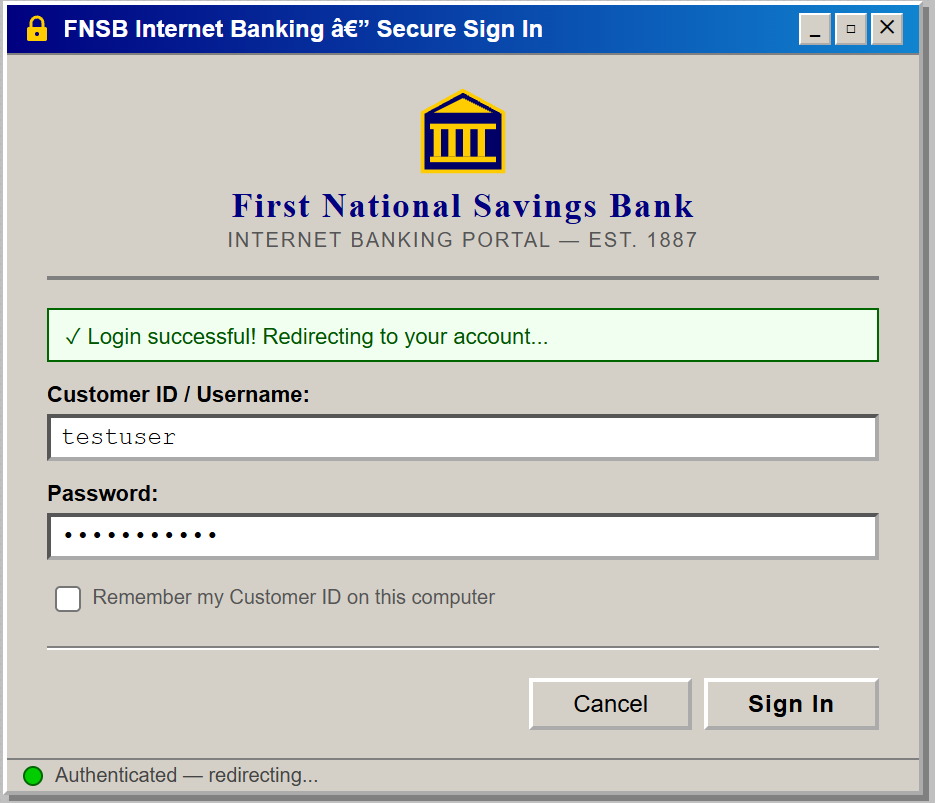Select the testuser text in the username box
Image resolution: width=935 pixels, height=803 pixels.
[120, 437]
